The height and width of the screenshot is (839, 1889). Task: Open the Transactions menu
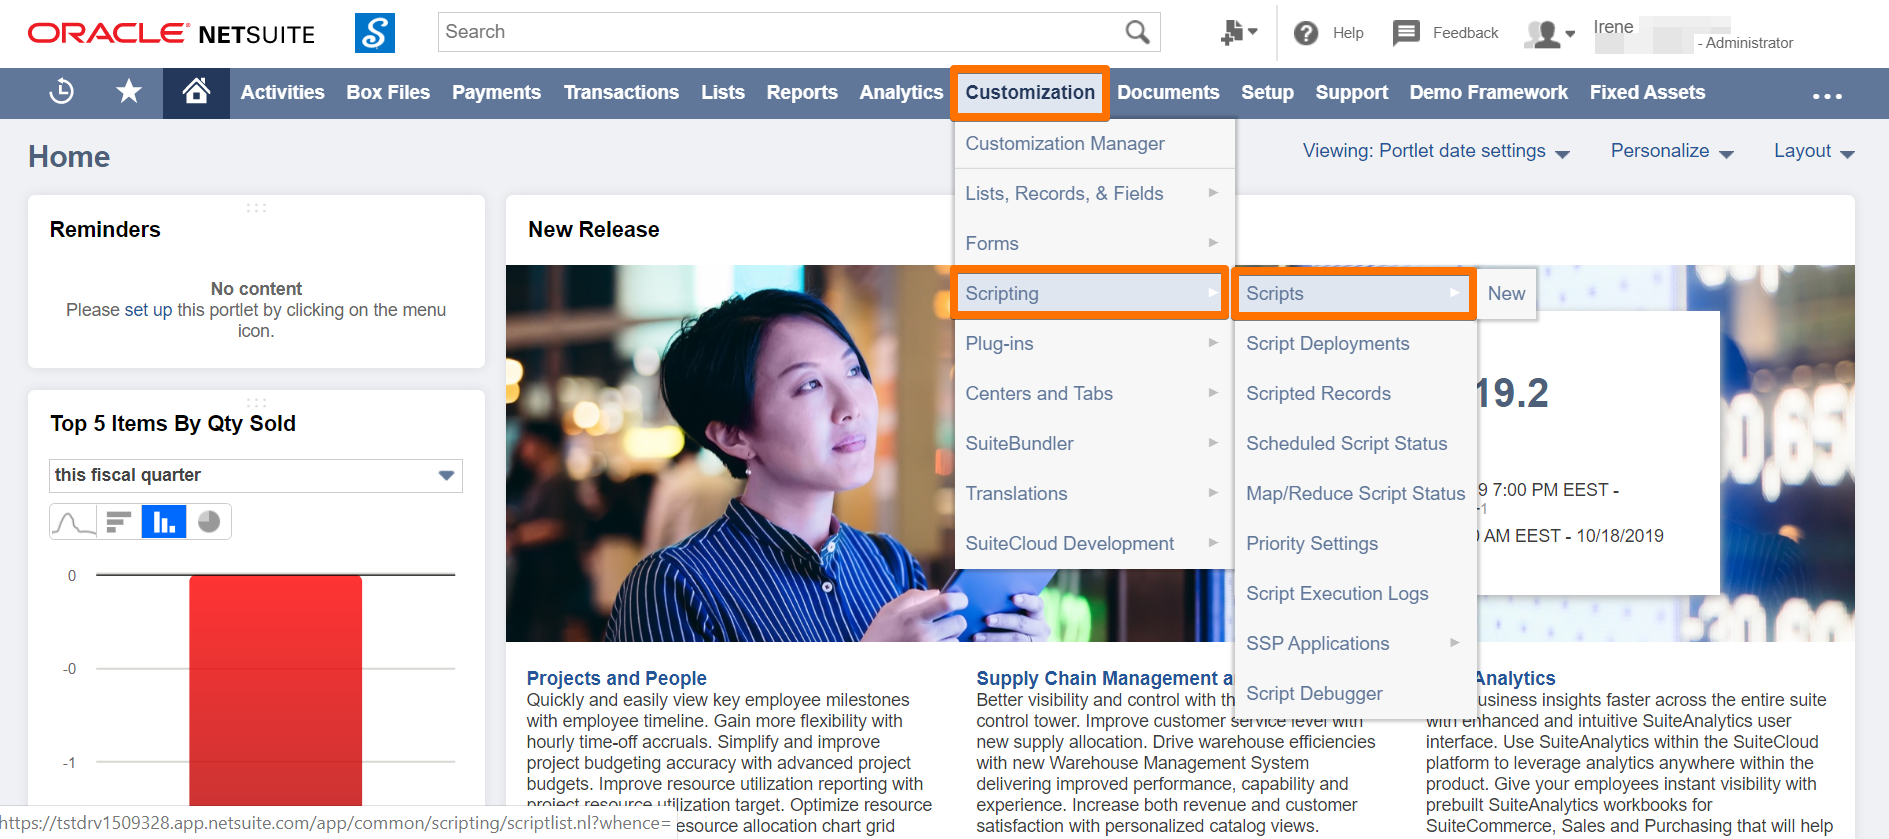(621, 93)
